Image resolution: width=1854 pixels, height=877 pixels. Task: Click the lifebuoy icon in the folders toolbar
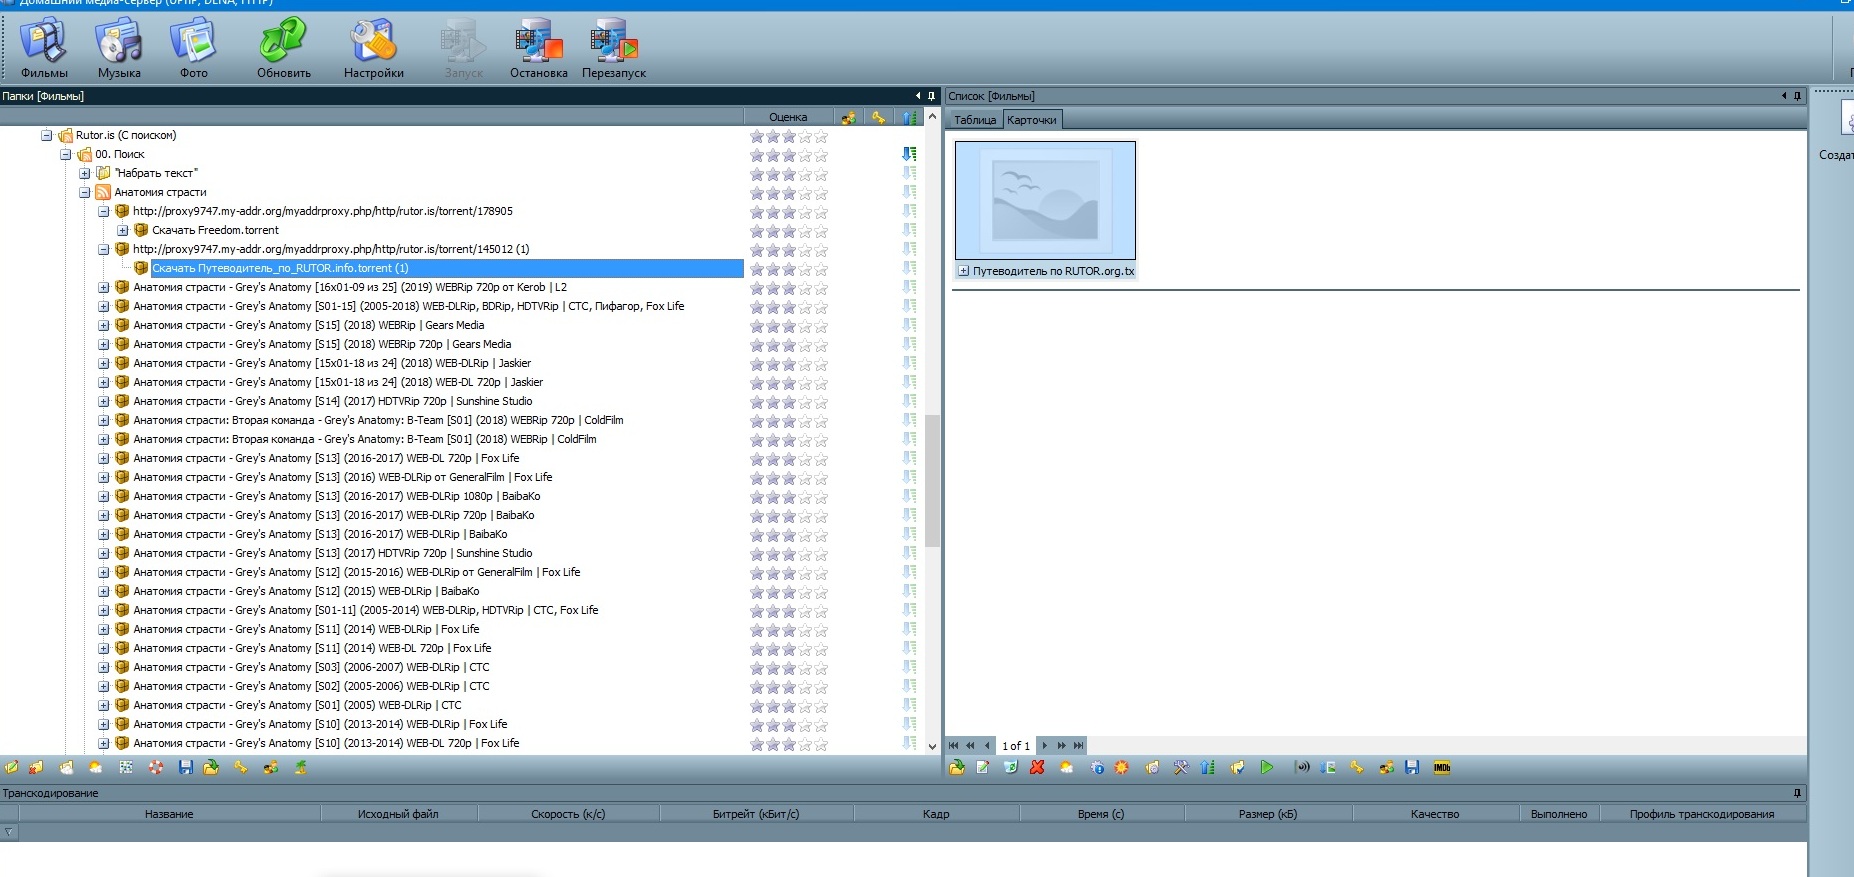[156, 768]
